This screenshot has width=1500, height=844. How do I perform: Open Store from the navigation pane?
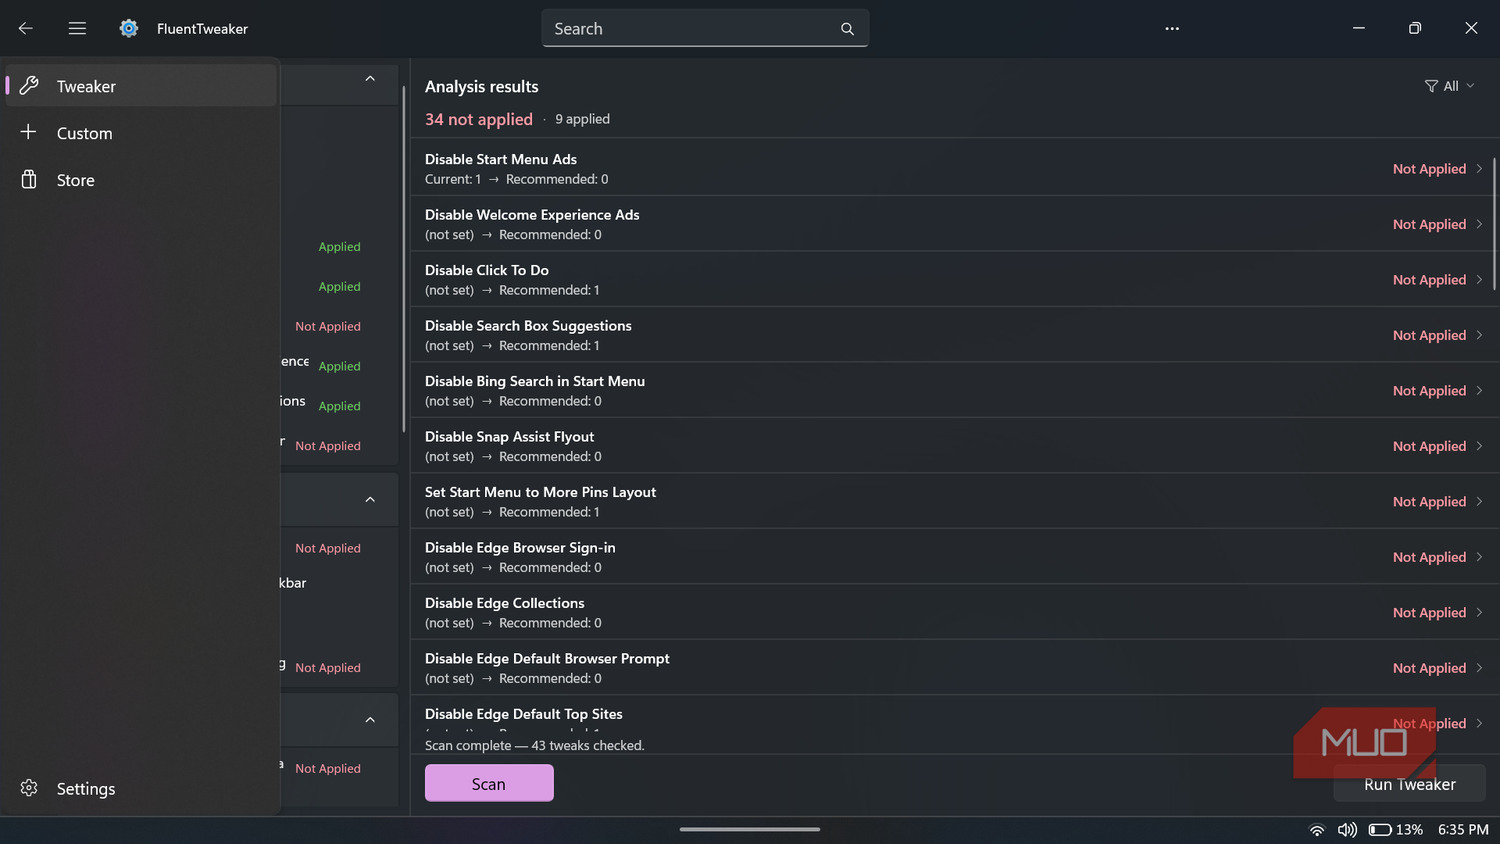tap(141, 180)
